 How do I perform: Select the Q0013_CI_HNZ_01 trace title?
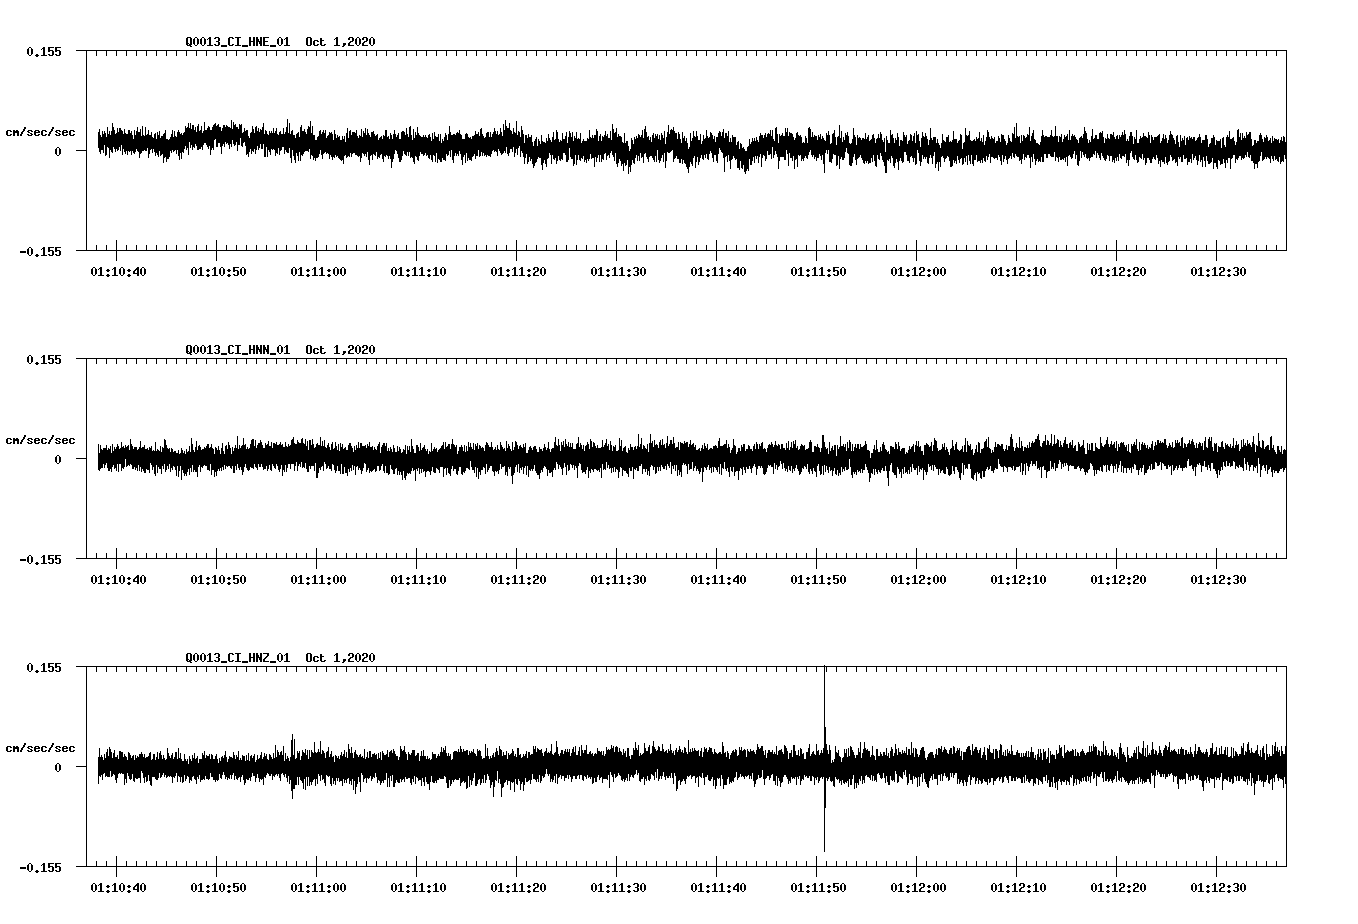(x=237, y=657)
